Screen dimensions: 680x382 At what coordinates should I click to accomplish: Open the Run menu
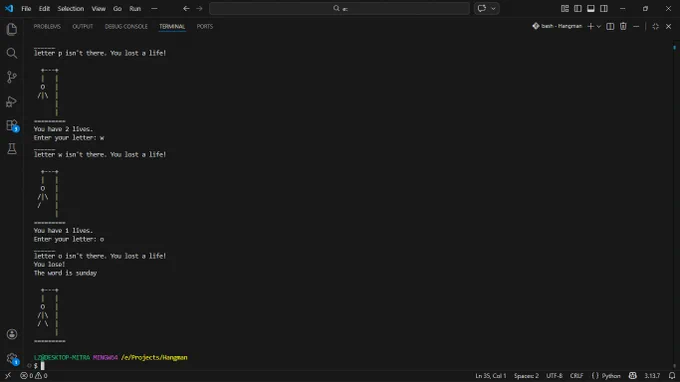[135, 8]
